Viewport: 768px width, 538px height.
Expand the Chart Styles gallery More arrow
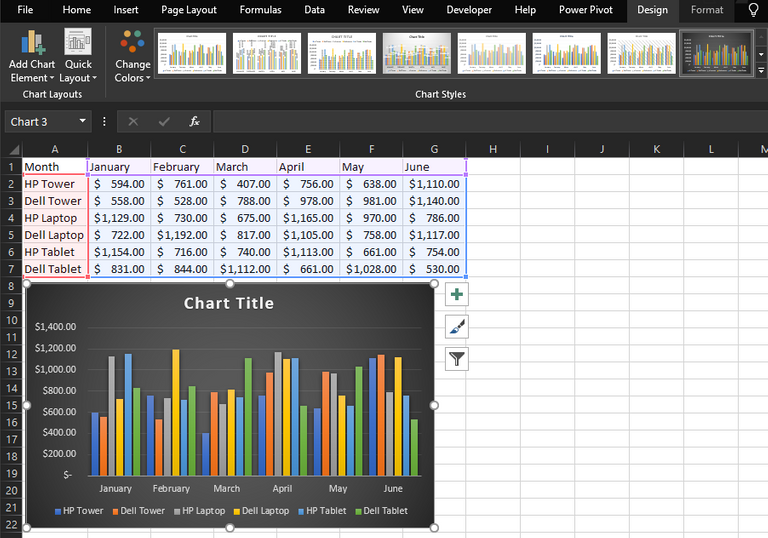(761, 71)
